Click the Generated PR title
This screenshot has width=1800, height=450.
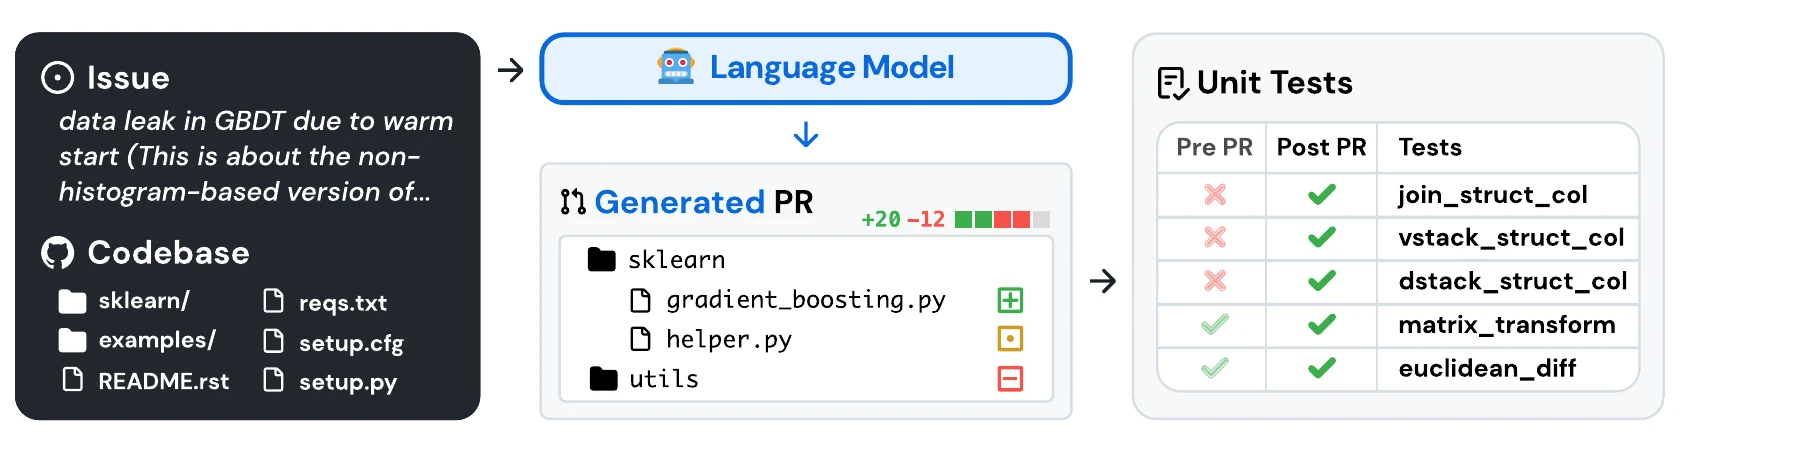coord(703,202)
